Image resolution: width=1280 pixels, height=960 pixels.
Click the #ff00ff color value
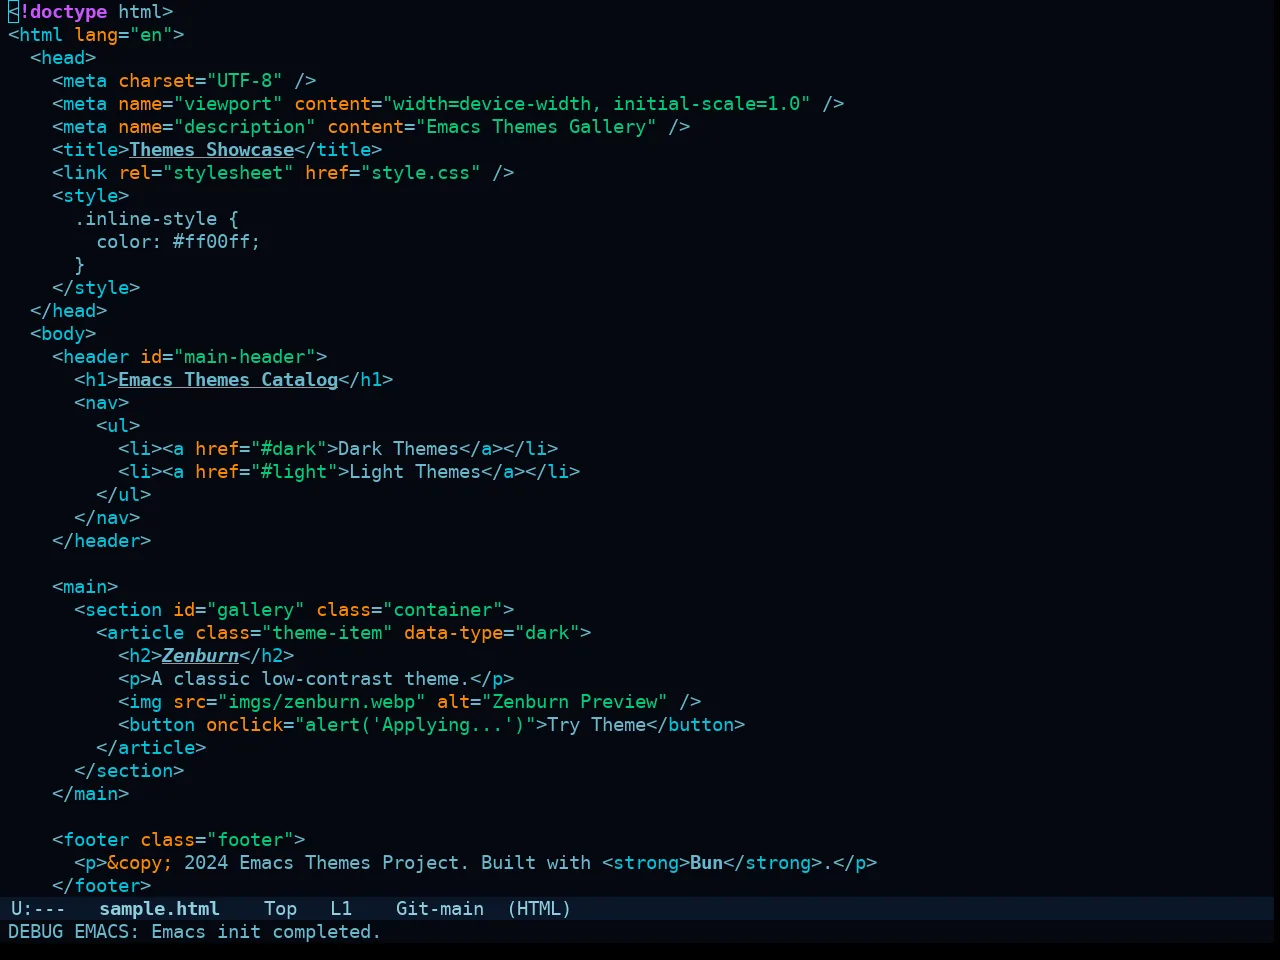(x=212, y=242)
